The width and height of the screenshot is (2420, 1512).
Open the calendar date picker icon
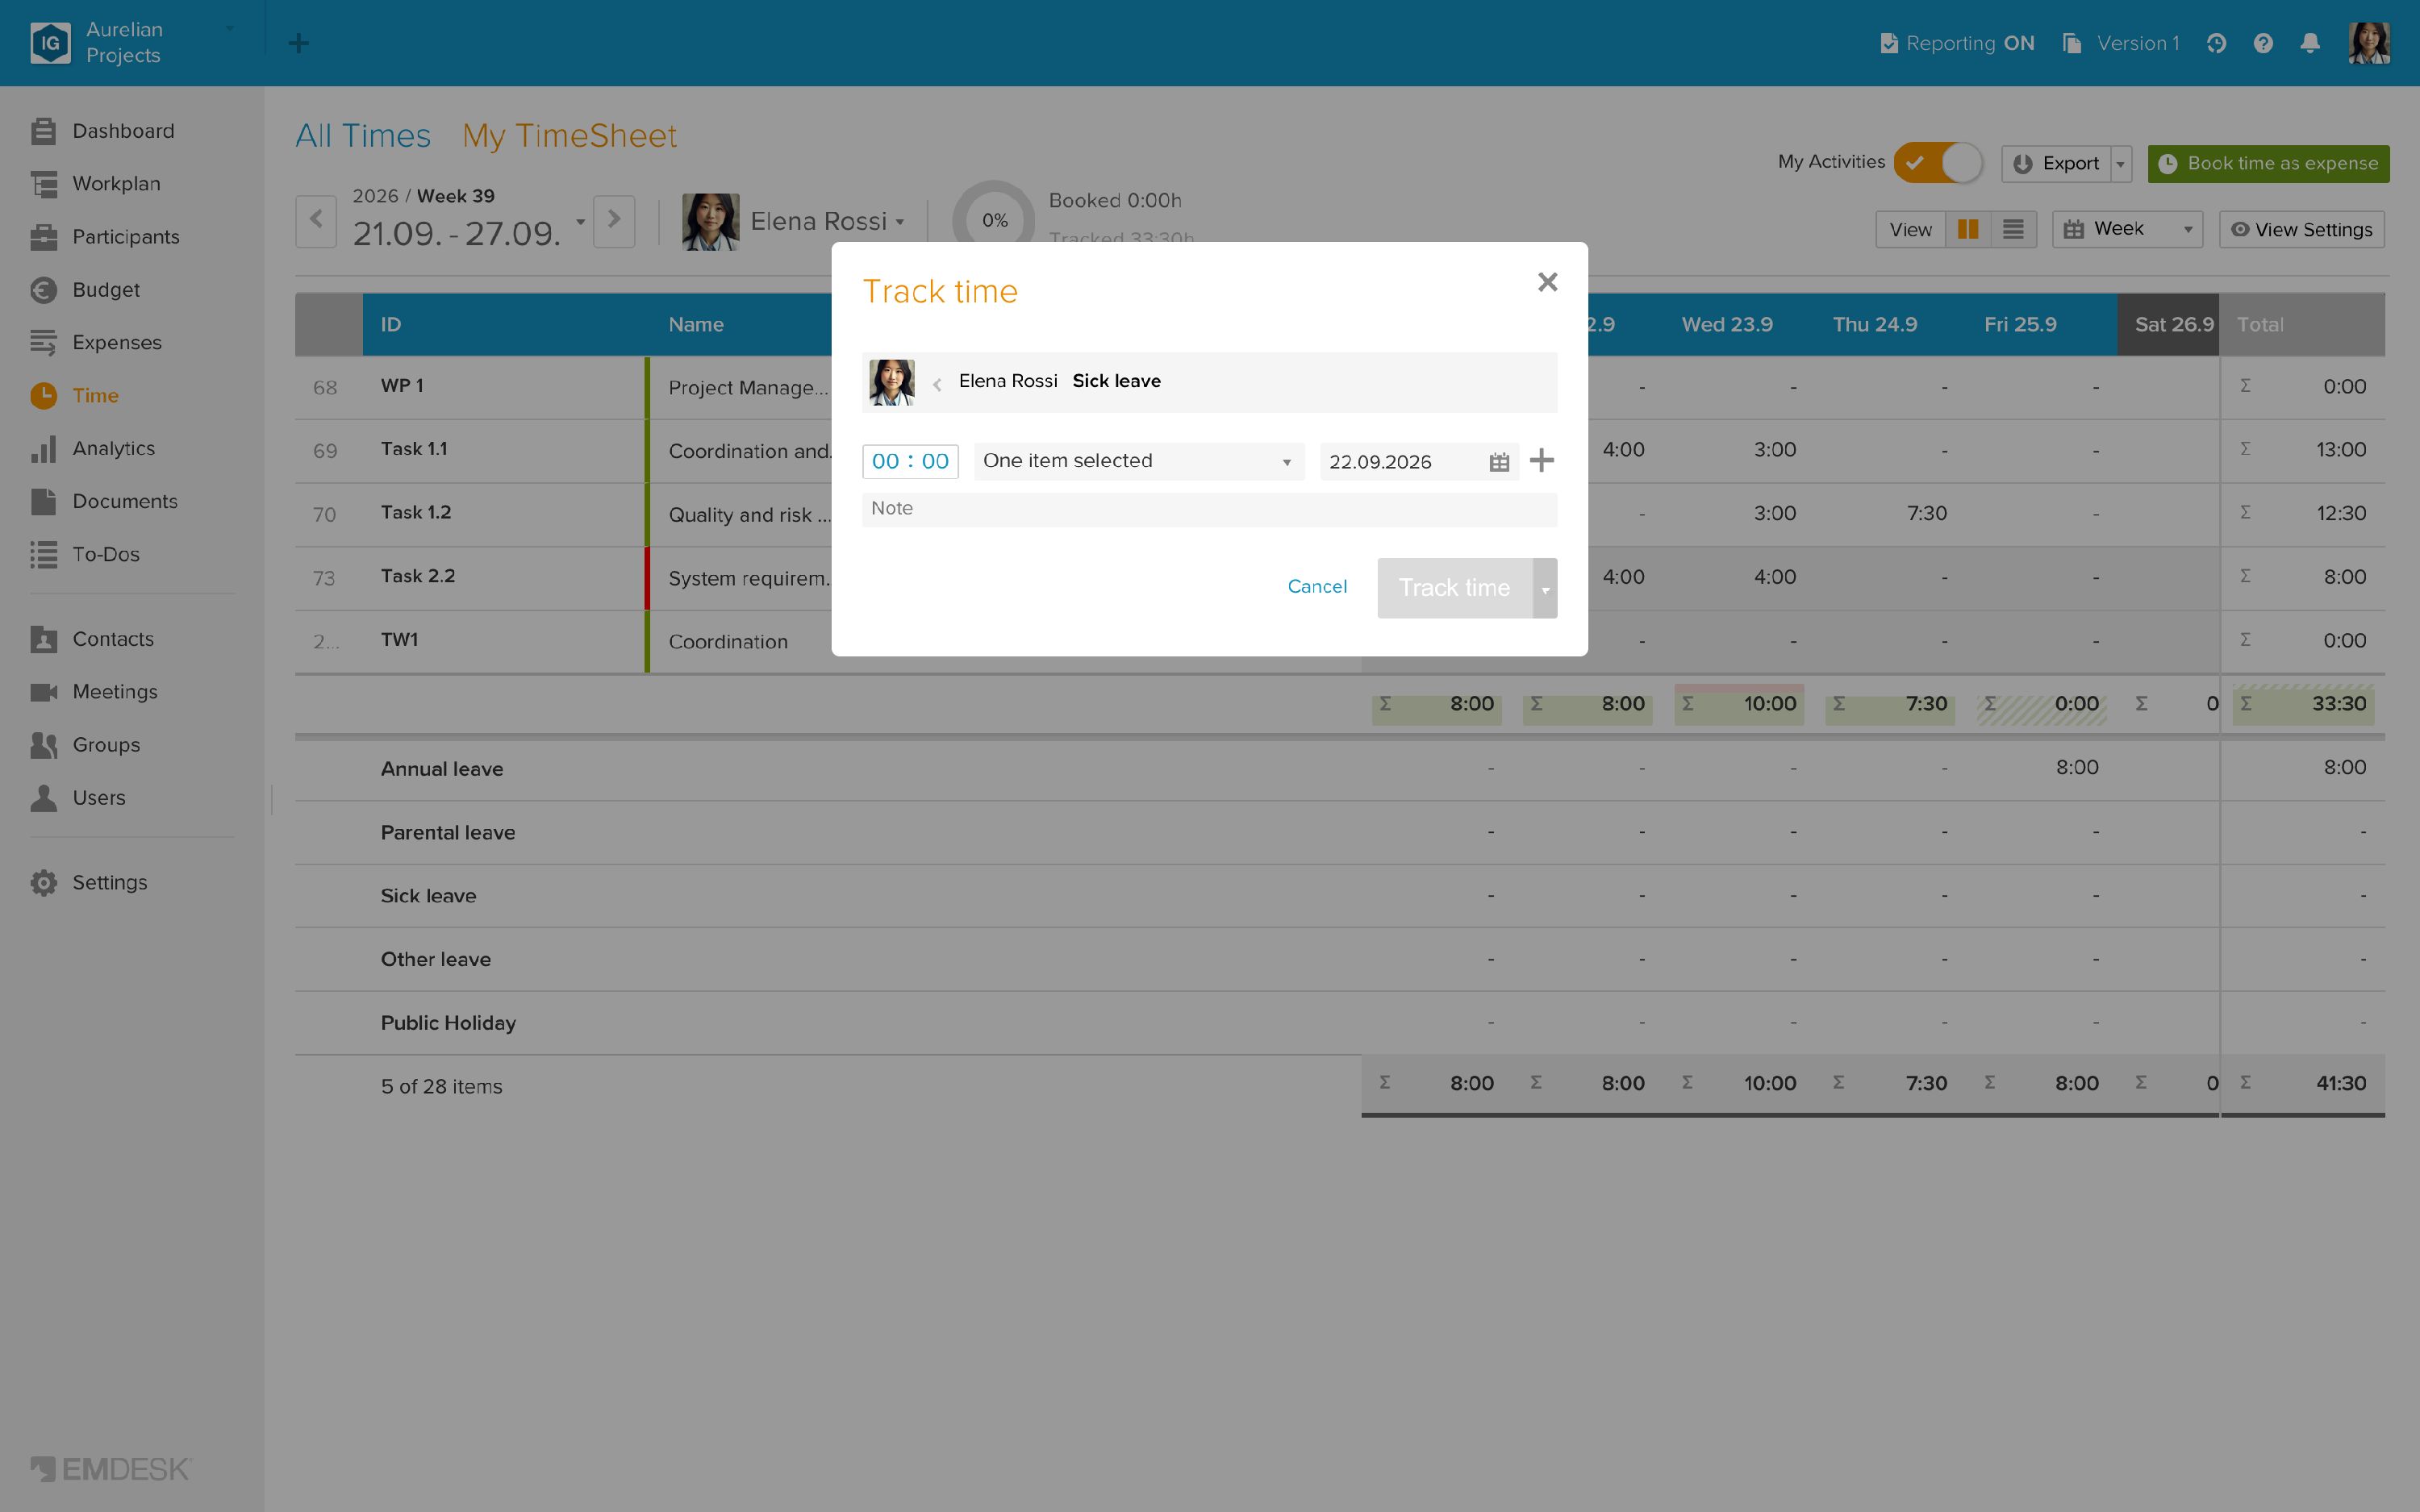click(x=1498, y=462)
